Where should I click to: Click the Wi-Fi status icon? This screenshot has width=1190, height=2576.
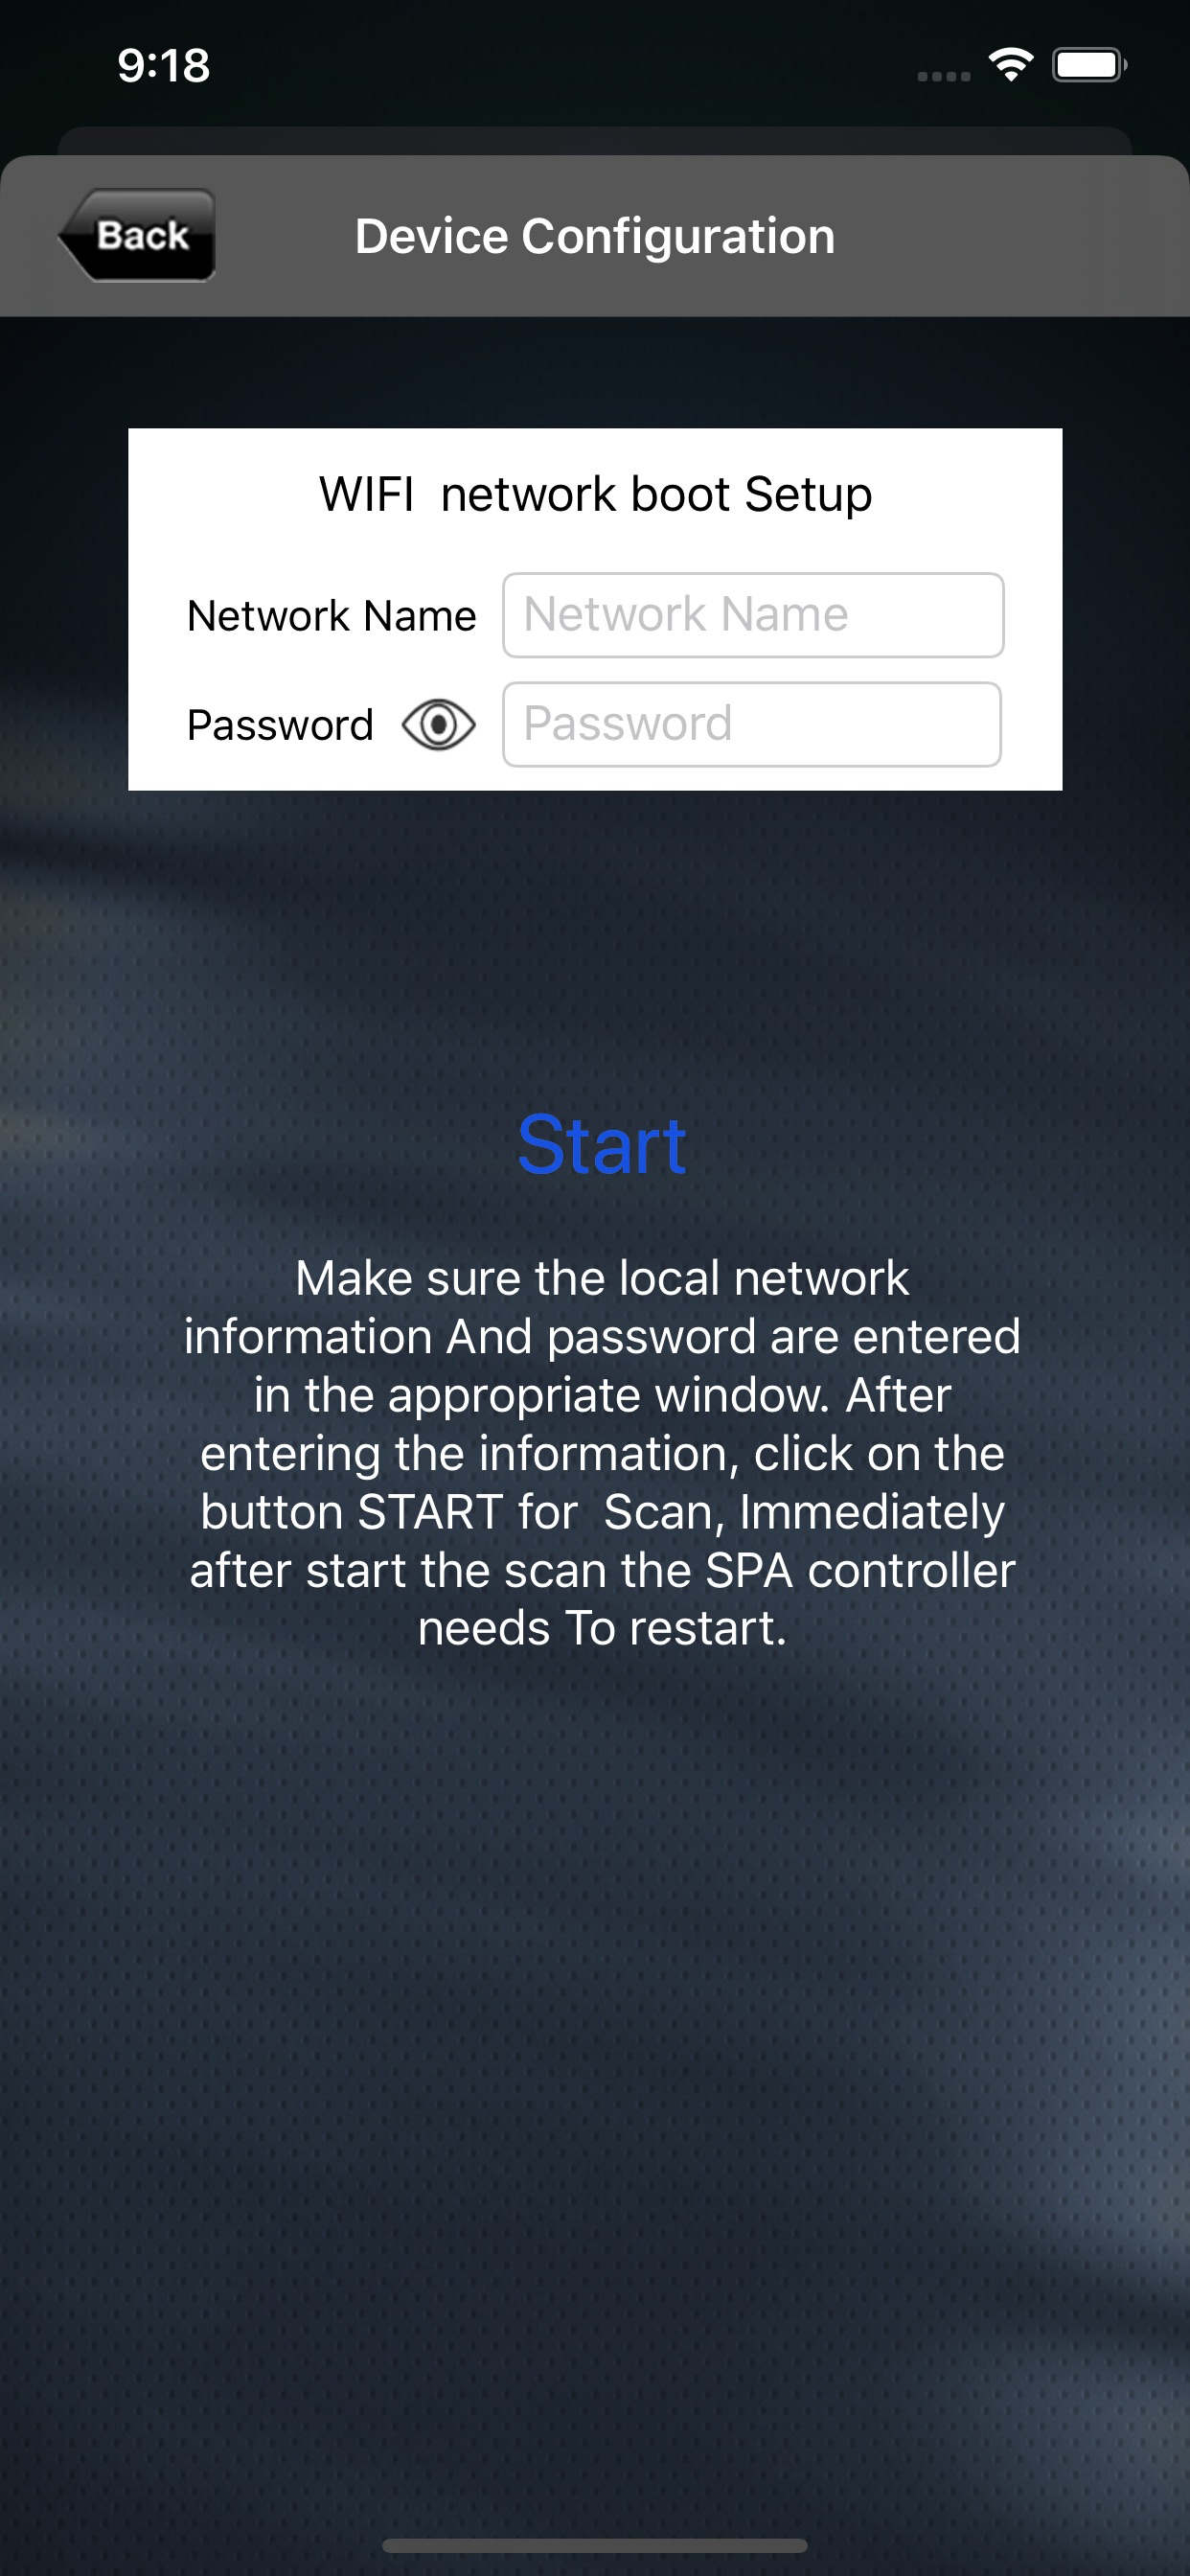[1010, 65]
